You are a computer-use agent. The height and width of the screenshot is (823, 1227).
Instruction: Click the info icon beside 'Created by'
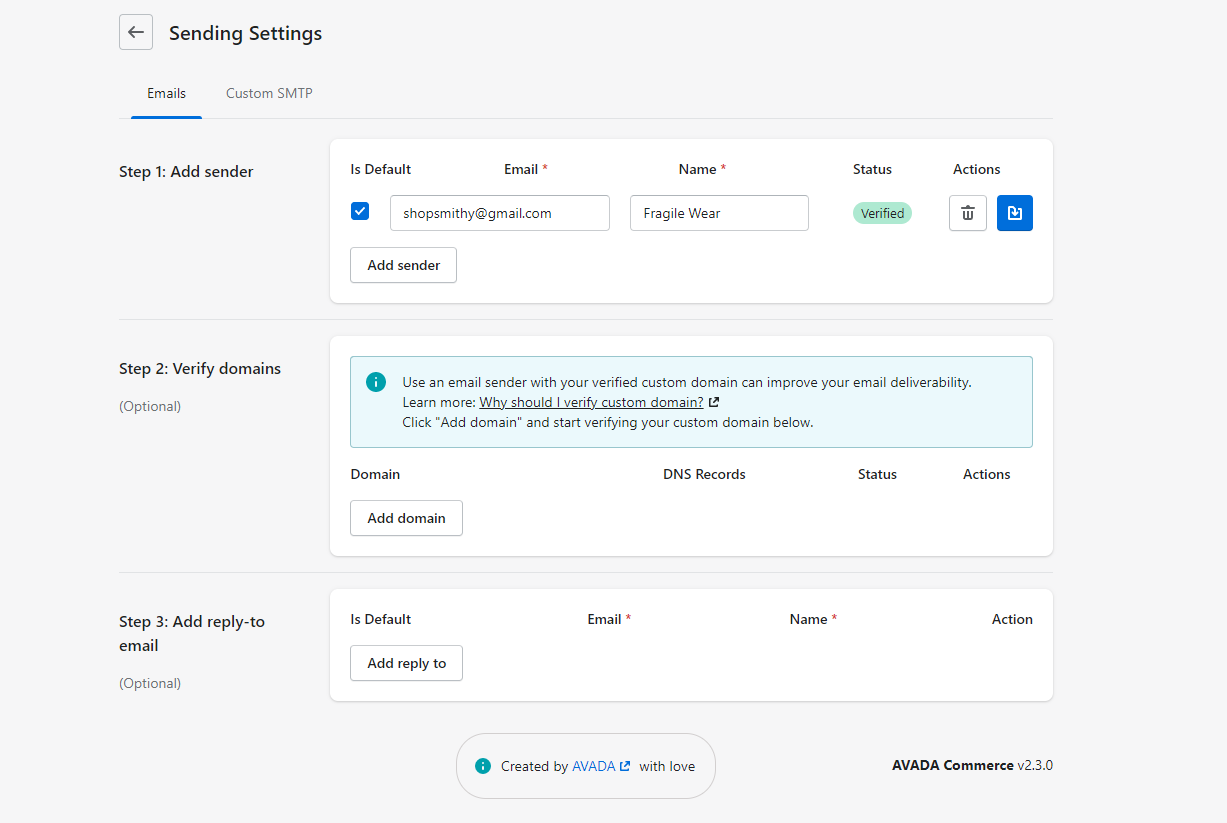point(483,766)
